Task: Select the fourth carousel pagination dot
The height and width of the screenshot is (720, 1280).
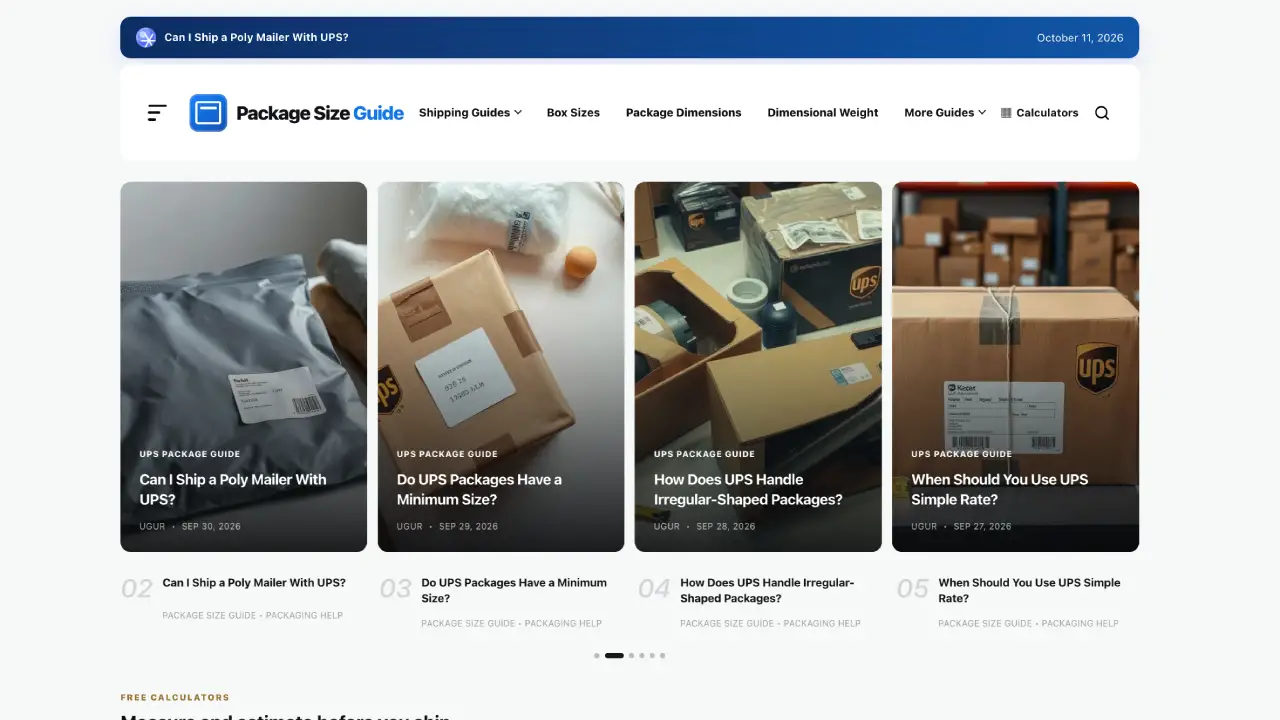Action: (641, 656)
